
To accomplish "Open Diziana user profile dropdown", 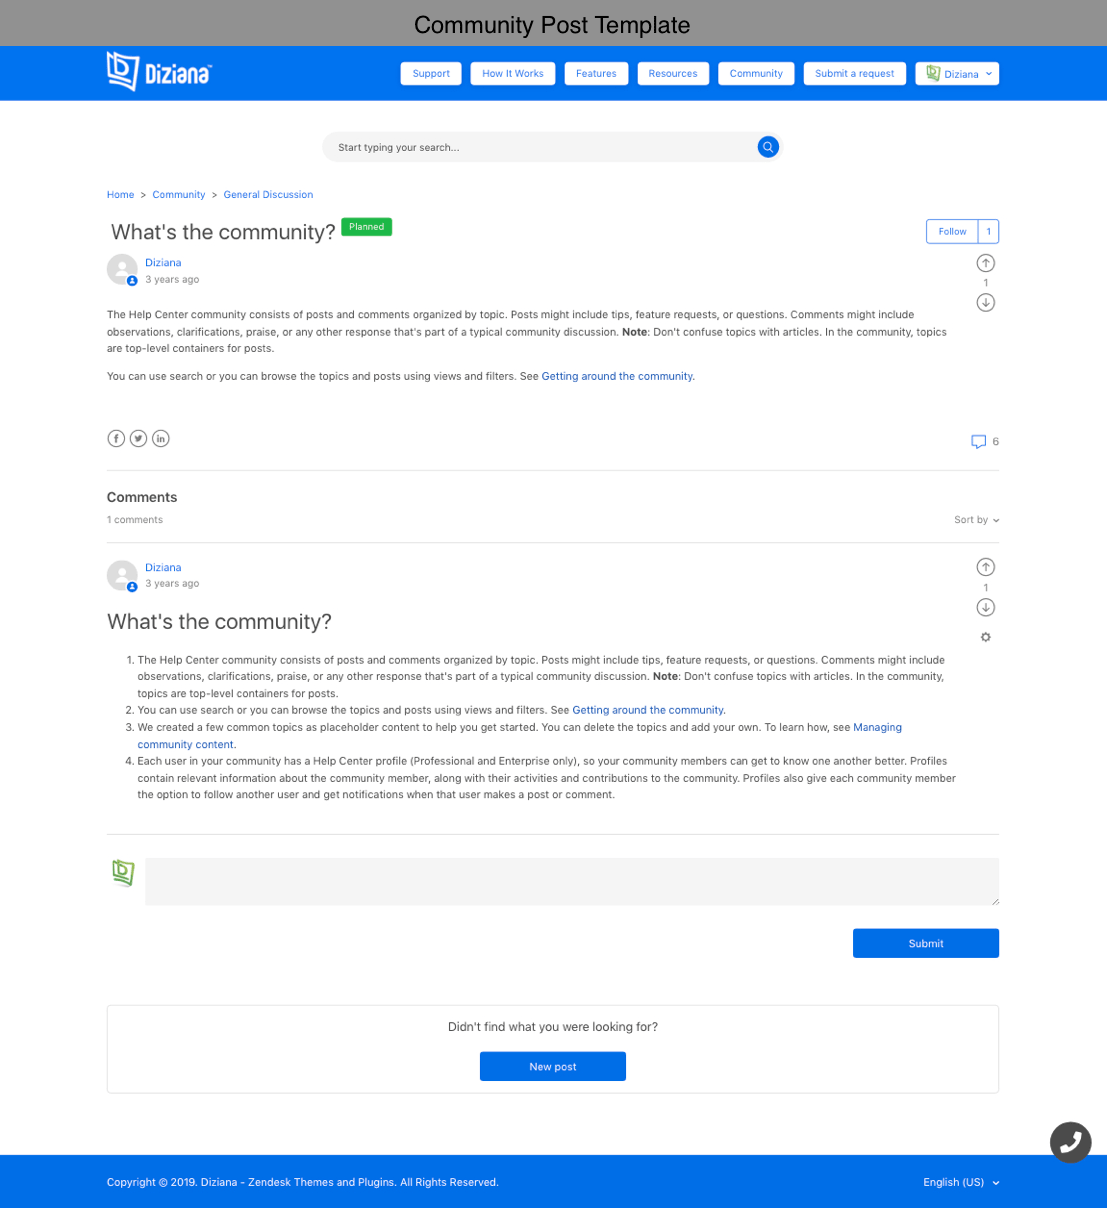I will pos(957,74).
